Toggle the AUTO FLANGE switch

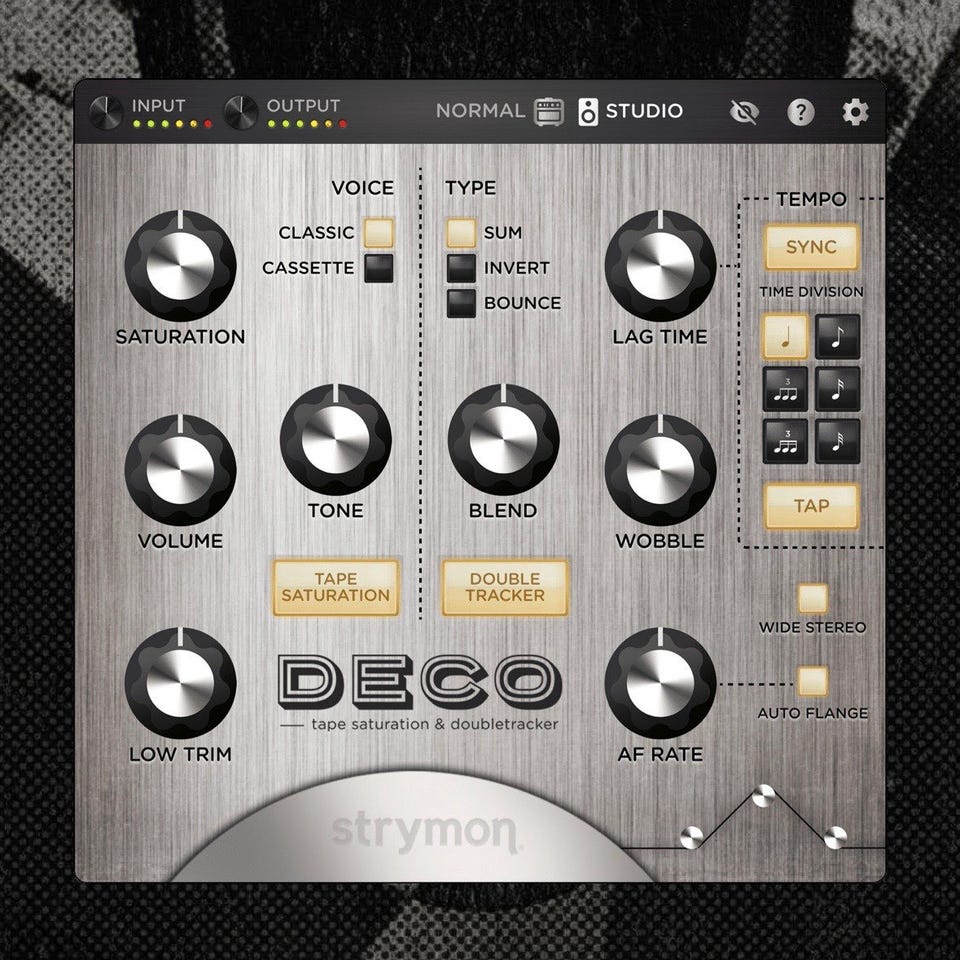click(812, 681)
